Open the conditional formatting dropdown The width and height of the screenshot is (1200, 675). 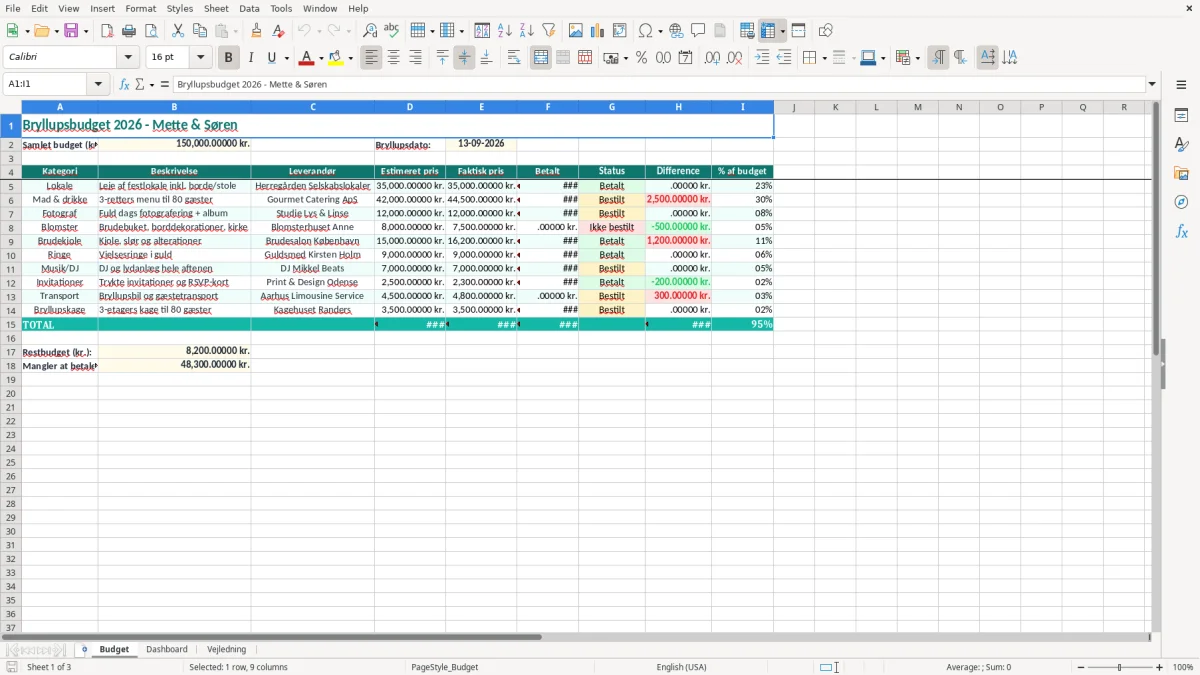pos(918,58)
